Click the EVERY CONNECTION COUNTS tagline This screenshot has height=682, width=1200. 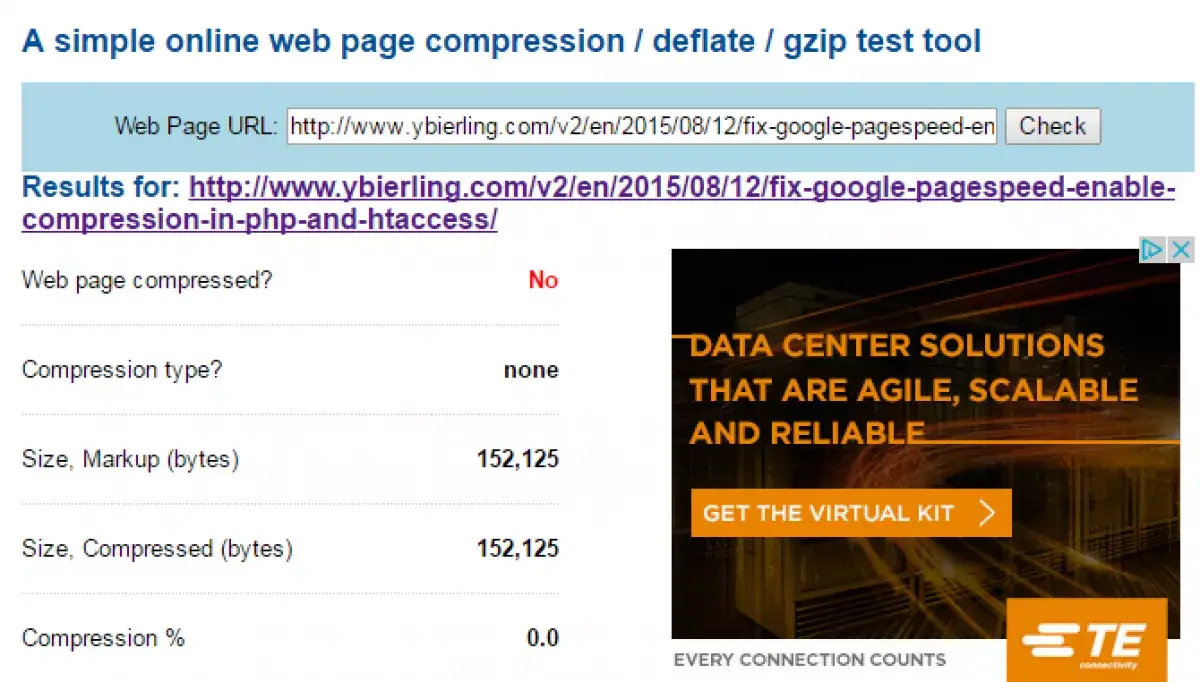810,660
